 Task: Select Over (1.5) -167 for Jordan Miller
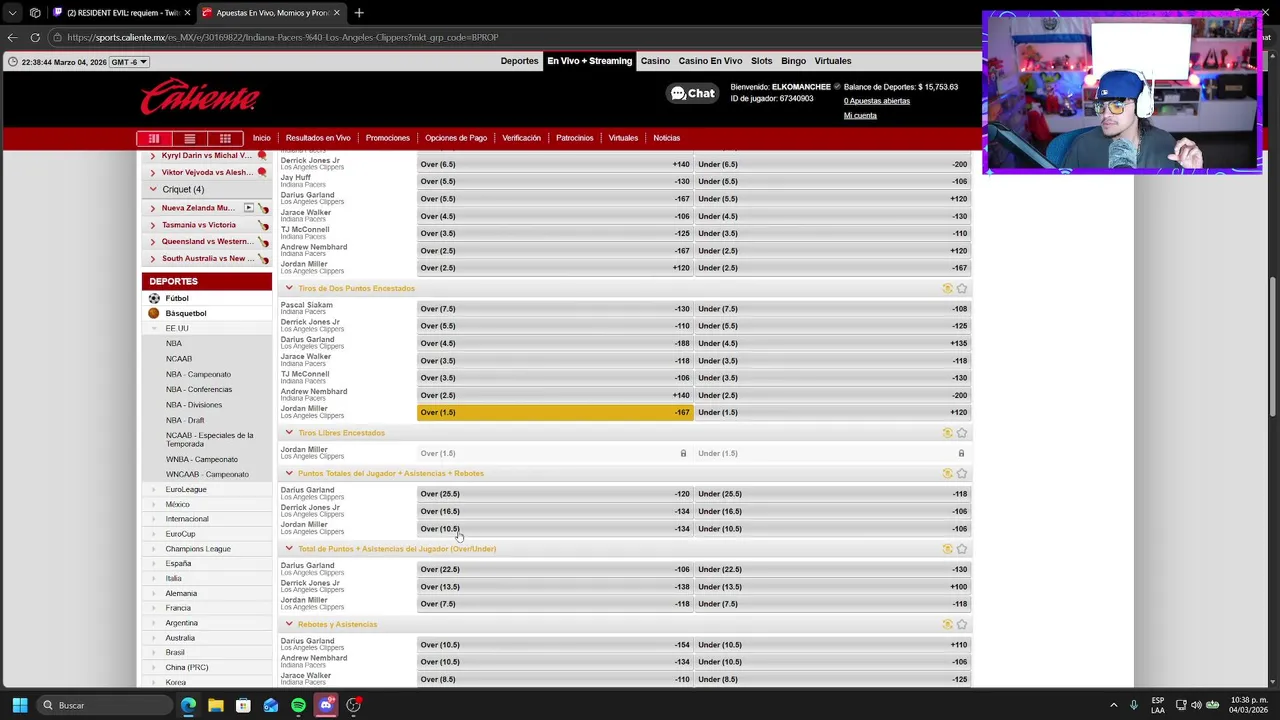coord(555,412)
